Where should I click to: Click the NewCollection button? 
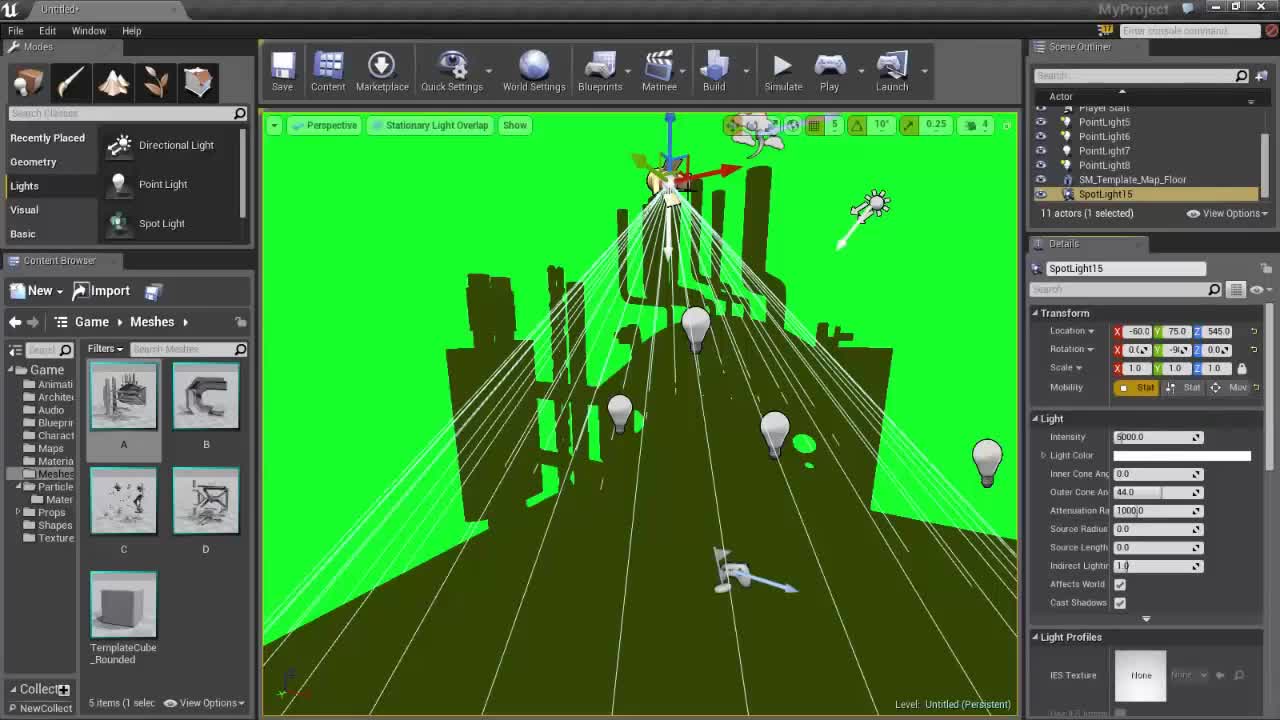click(x=38, y=708)
